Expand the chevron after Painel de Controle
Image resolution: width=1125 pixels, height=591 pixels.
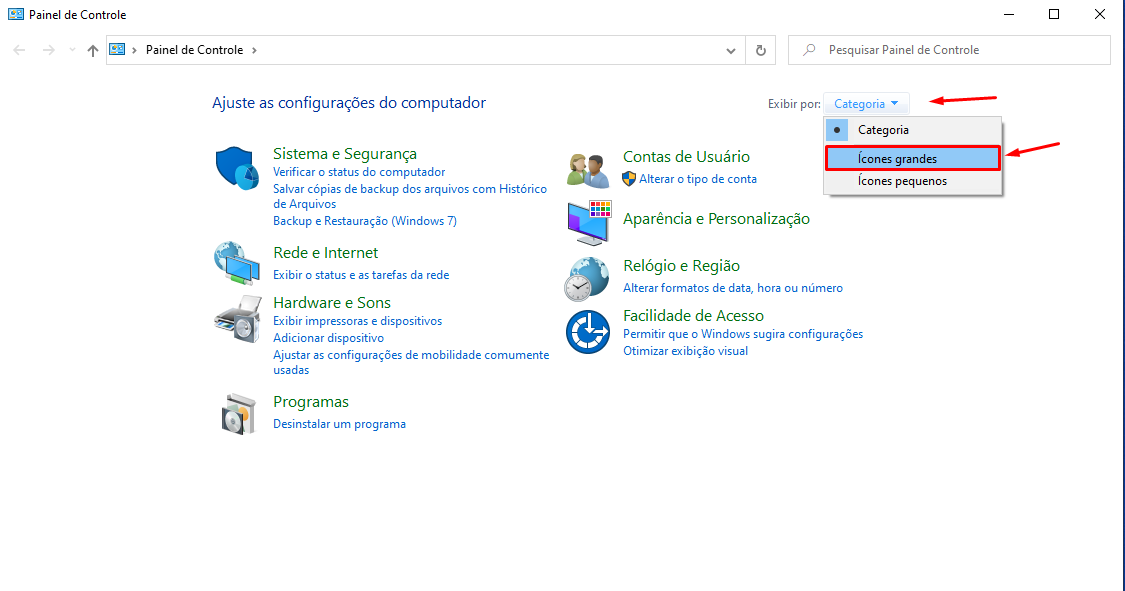click(x=254, y=50)
